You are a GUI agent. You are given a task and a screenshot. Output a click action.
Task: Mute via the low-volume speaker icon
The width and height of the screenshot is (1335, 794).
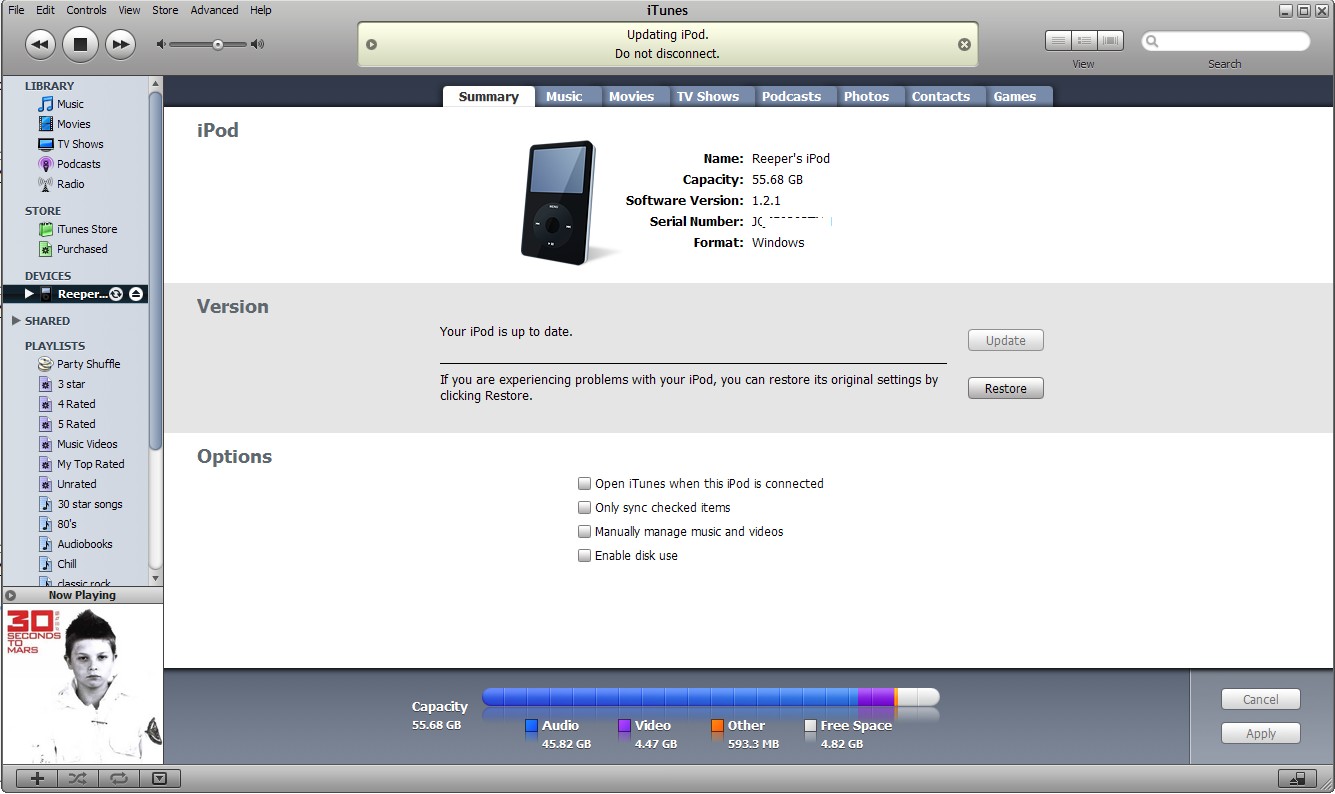pos(161,44)
